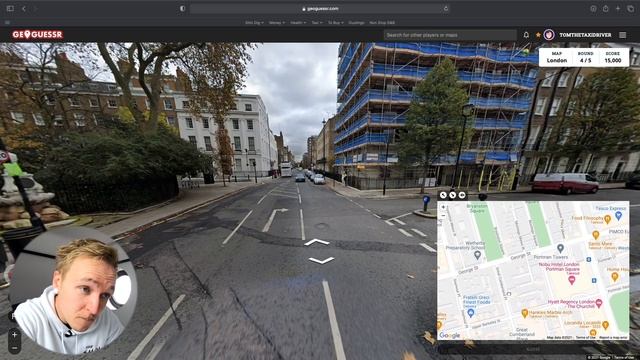Open the hamburger menu
Screen dimensions: 640x360
click(622, 35)
